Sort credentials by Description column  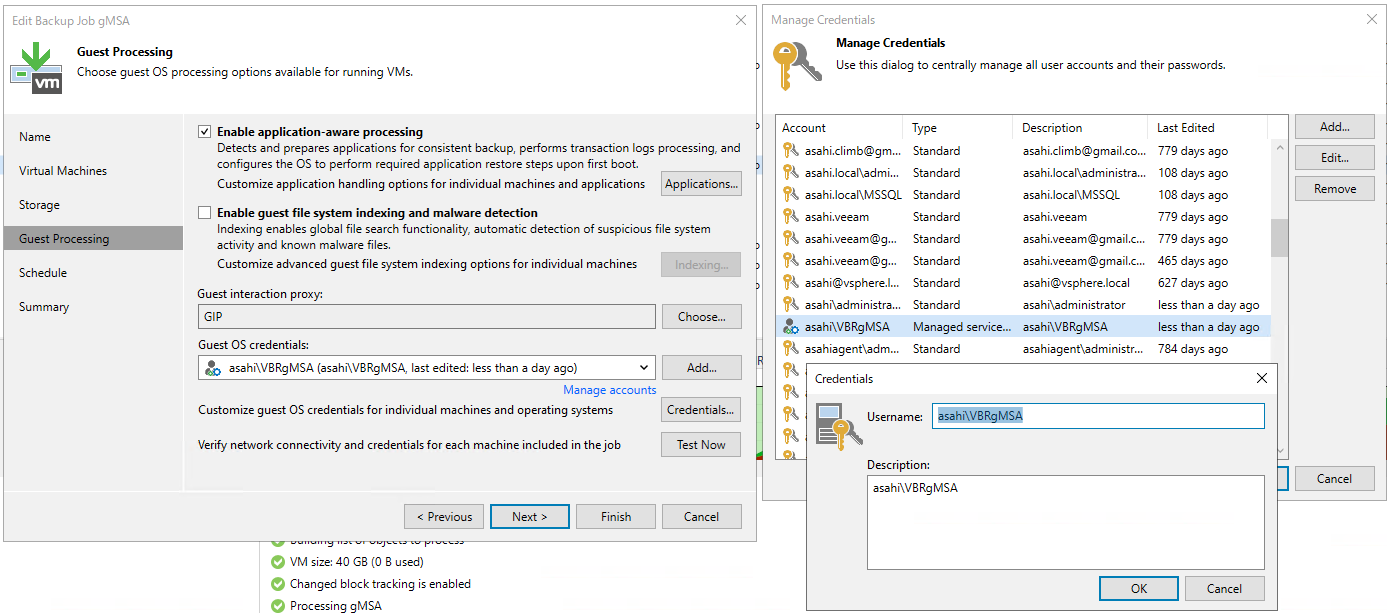point(1080,128)
